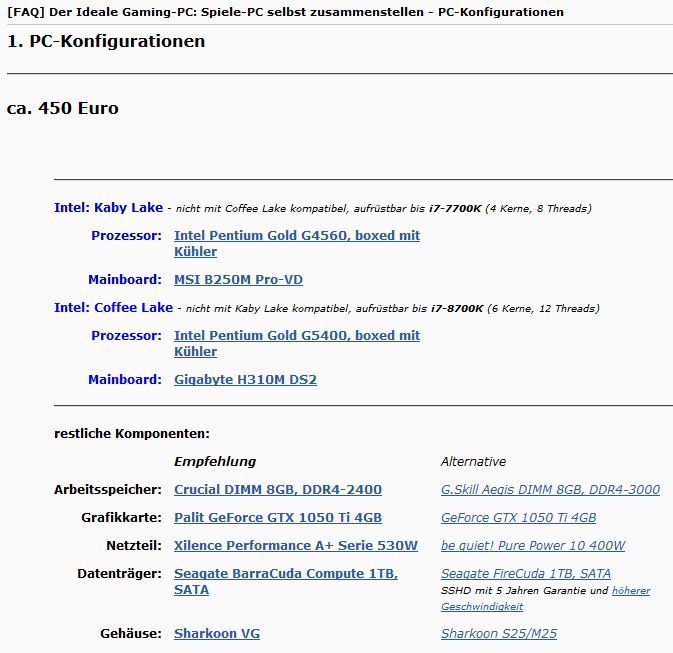The width and height of the screenshot is (673, 653).
Task: Open the Seagate FireCuda 1TB SATA link
Action: tap(526, 574)
